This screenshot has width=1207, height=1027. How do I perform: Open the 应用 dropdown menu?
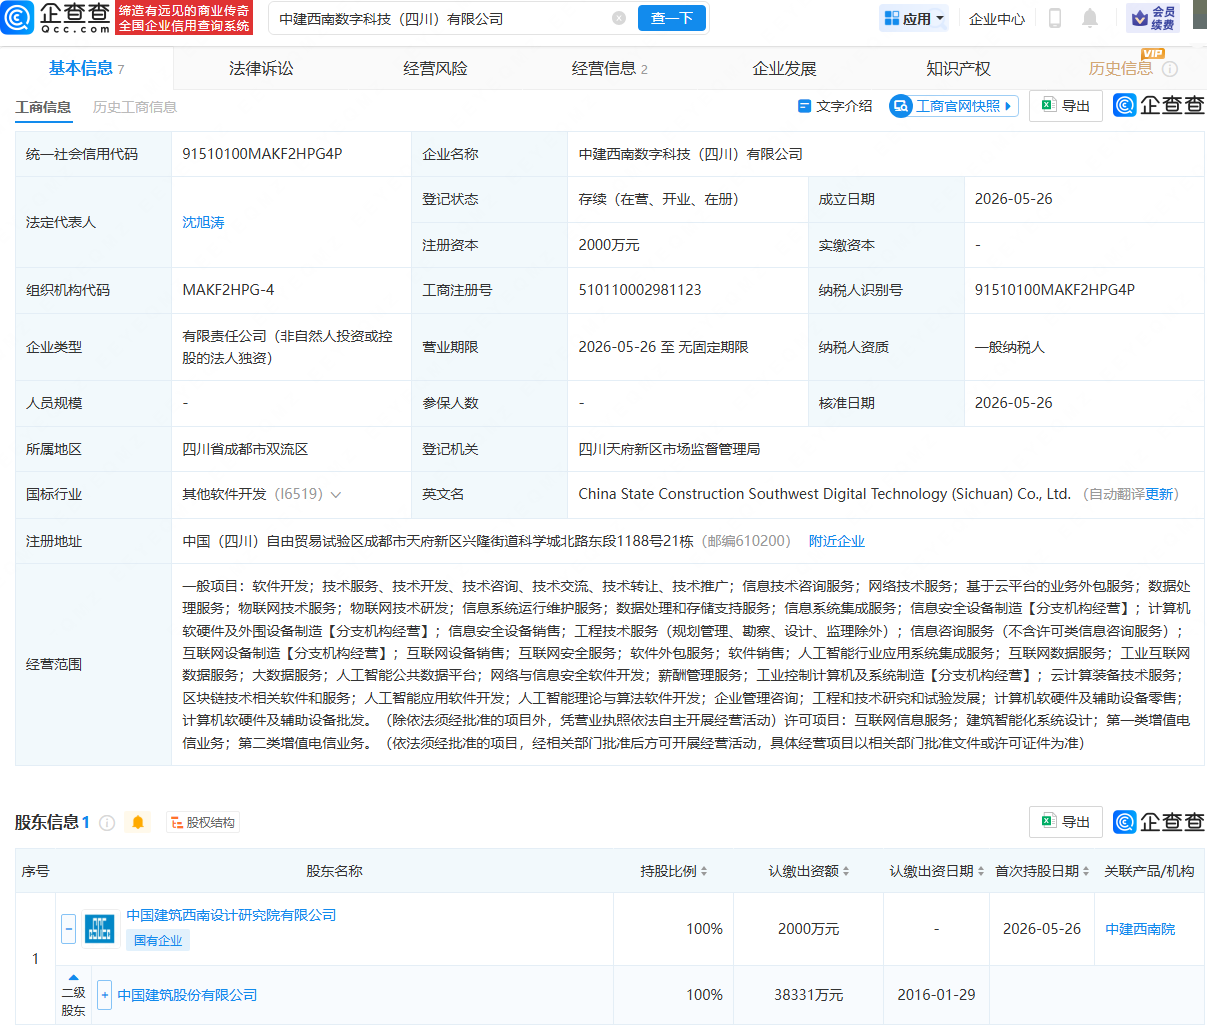[914, 18]
